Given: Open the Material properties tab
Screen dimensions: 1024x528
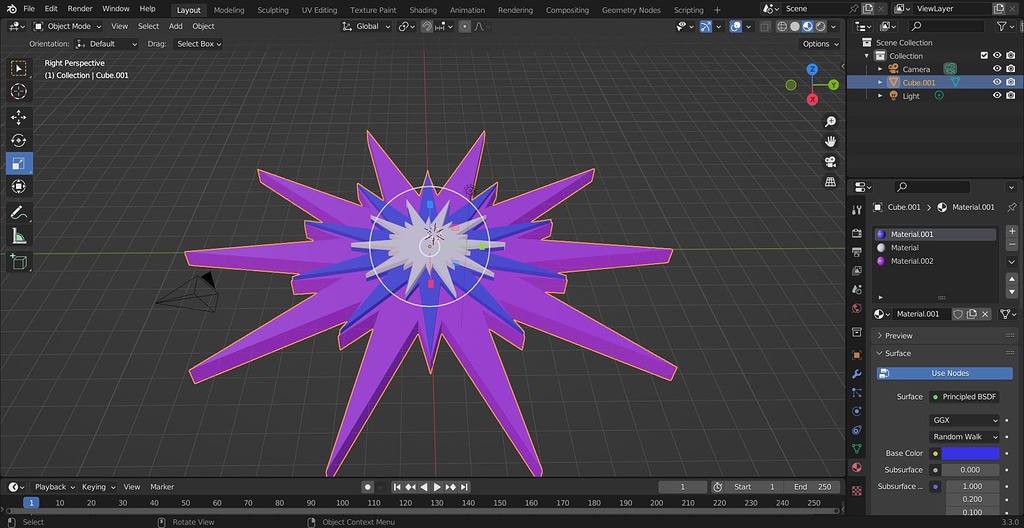Looking at the screenshot, I should point(857,467).
